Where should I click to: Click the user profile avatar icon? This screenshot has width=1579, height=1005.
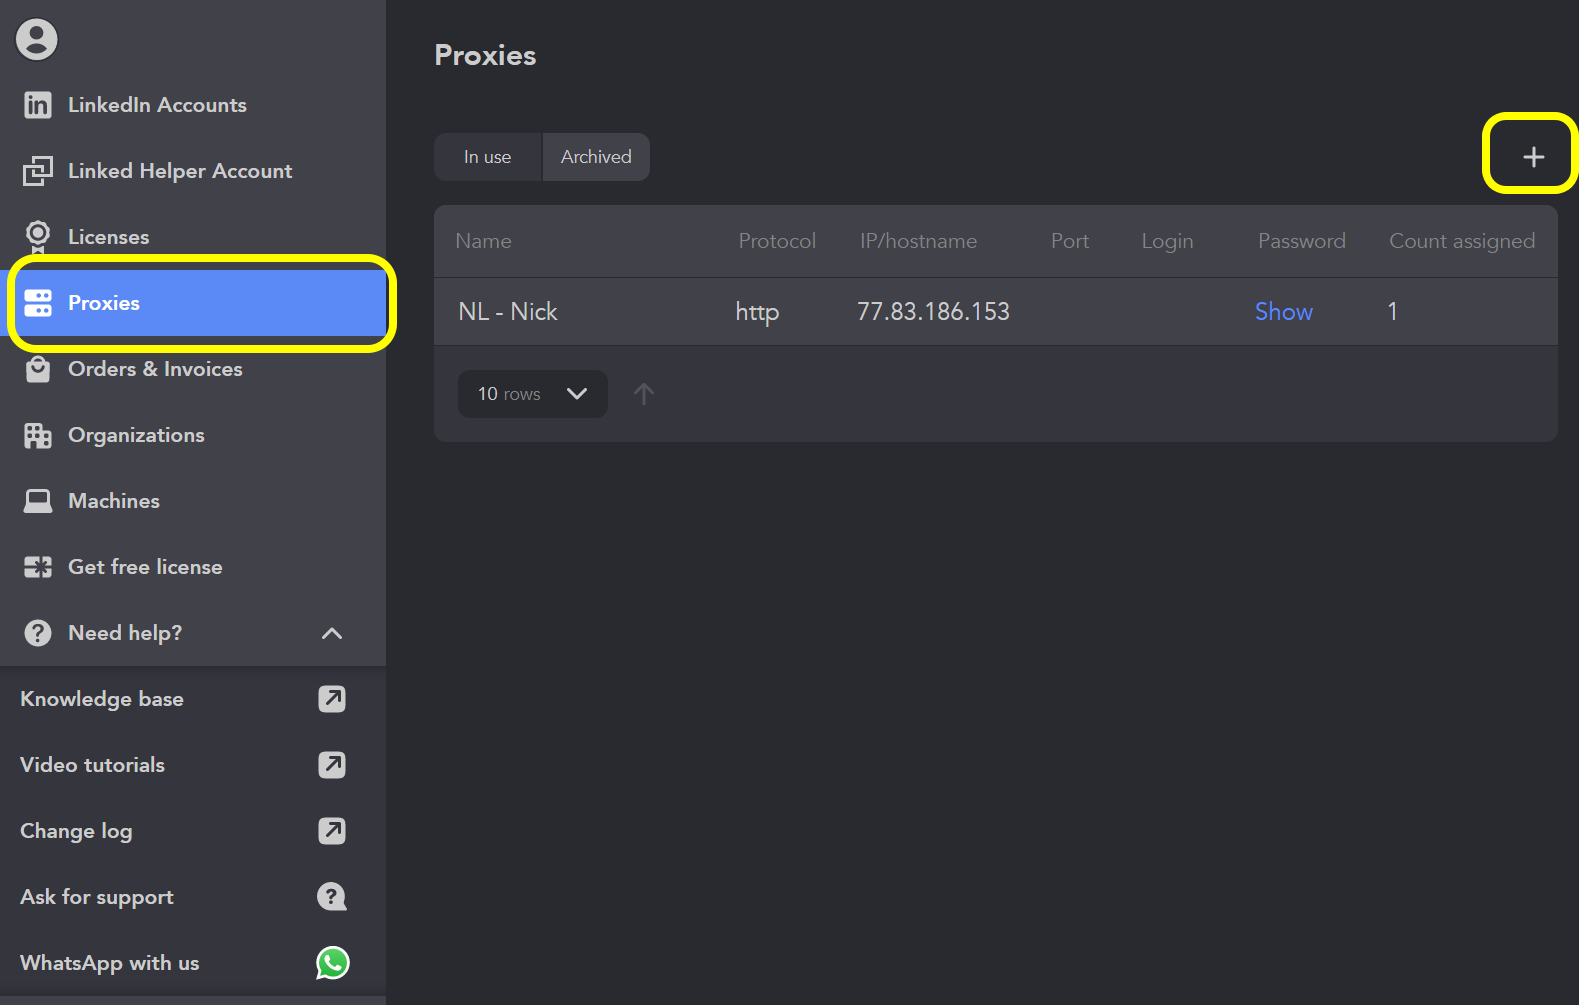[x=37, y=39]
